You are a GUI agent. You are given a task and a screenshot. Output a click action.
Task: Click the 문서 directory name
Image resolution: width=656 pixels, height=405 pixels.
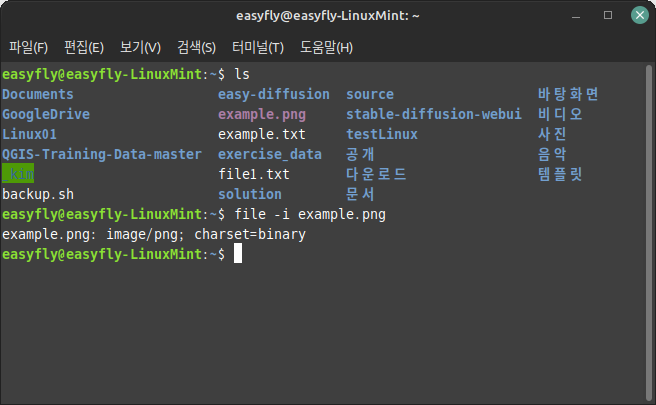click(360, 194)
